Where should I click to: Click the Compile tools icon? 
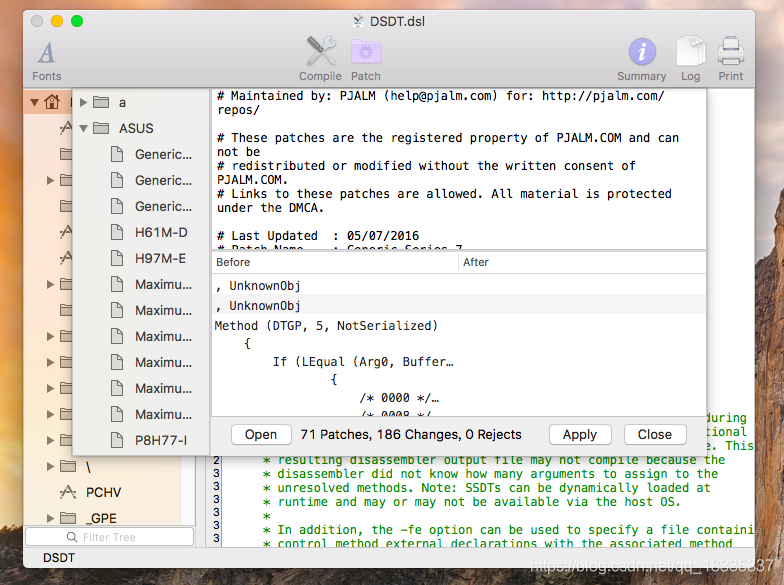pyautogui.click(x=320, y=51)
